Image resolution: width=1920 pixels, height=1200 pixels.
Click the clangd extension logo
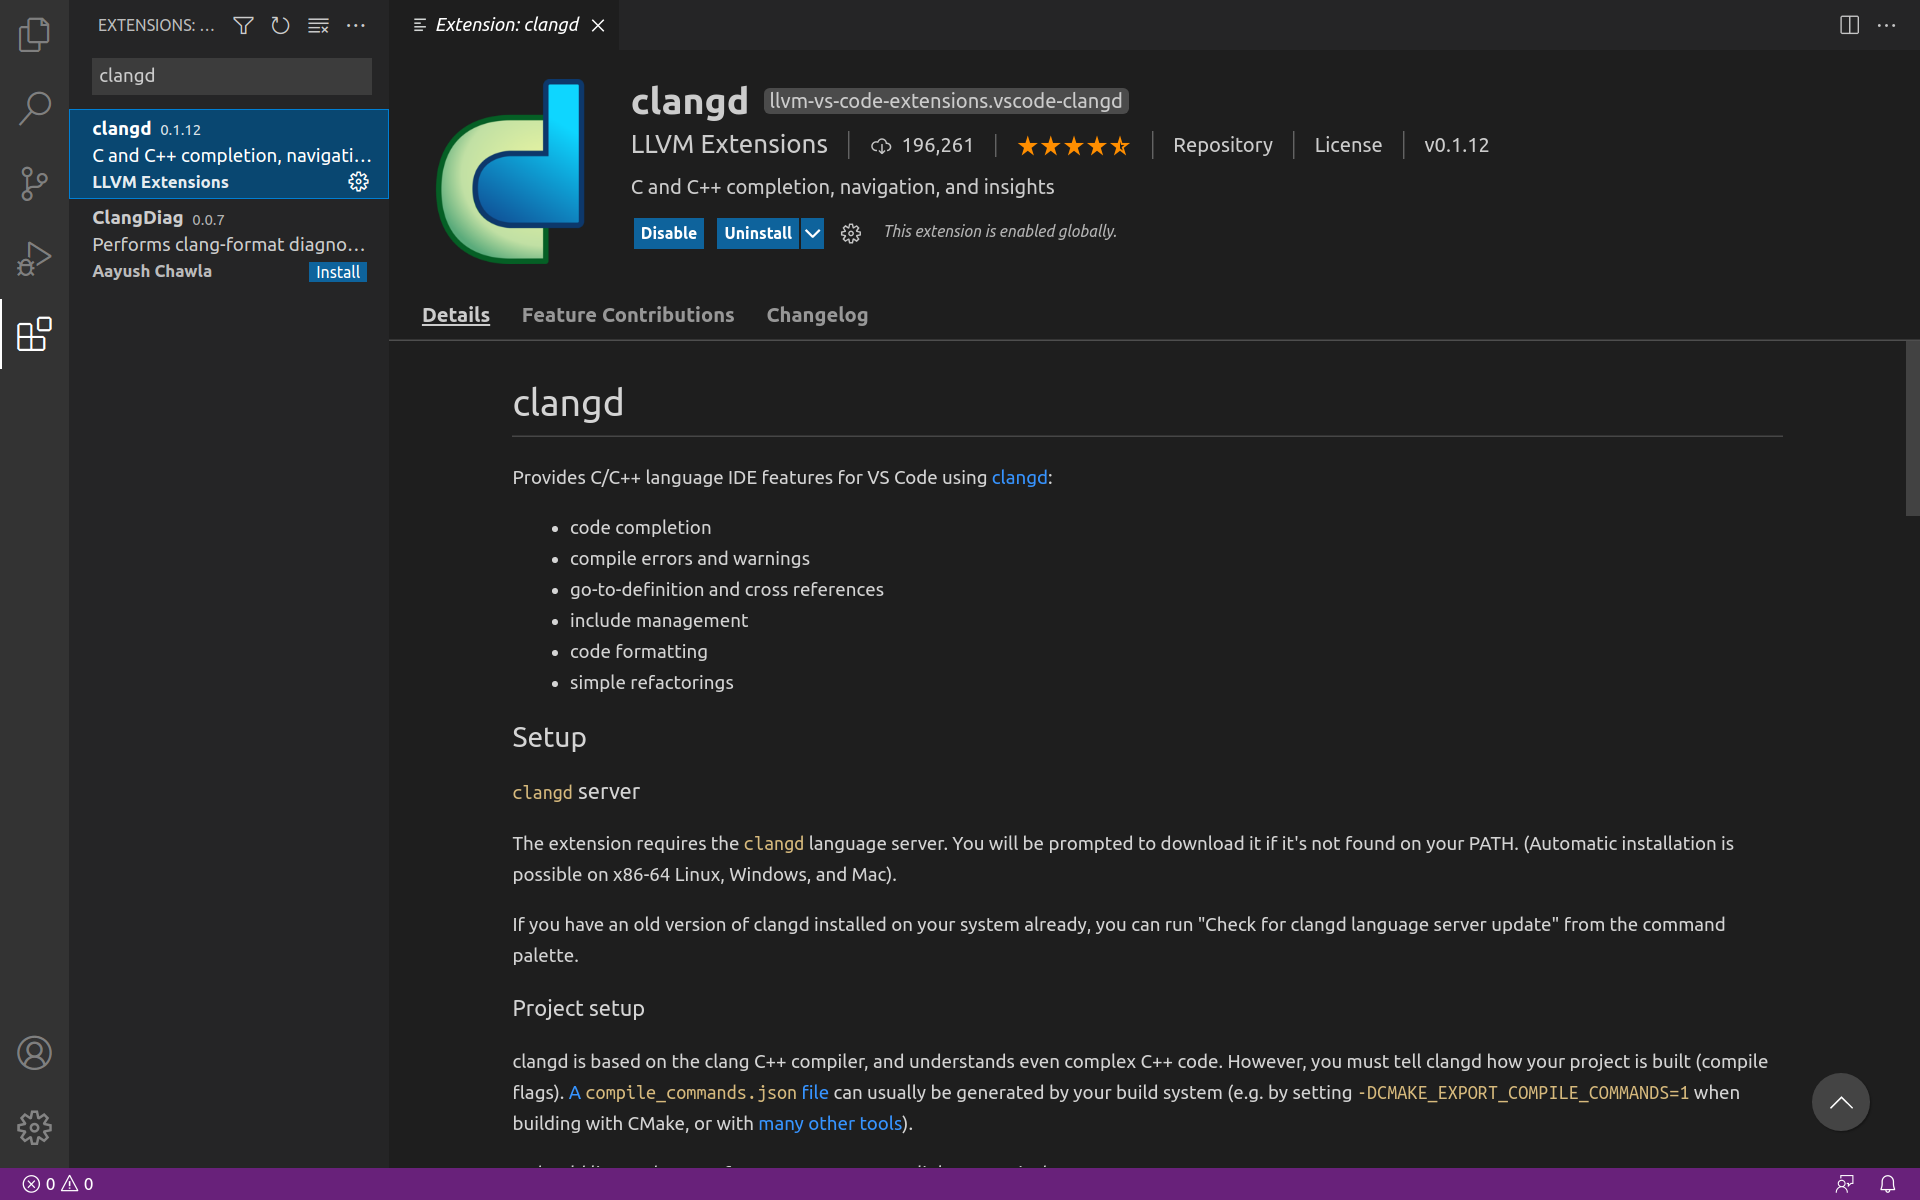click(x=511, y=171)
